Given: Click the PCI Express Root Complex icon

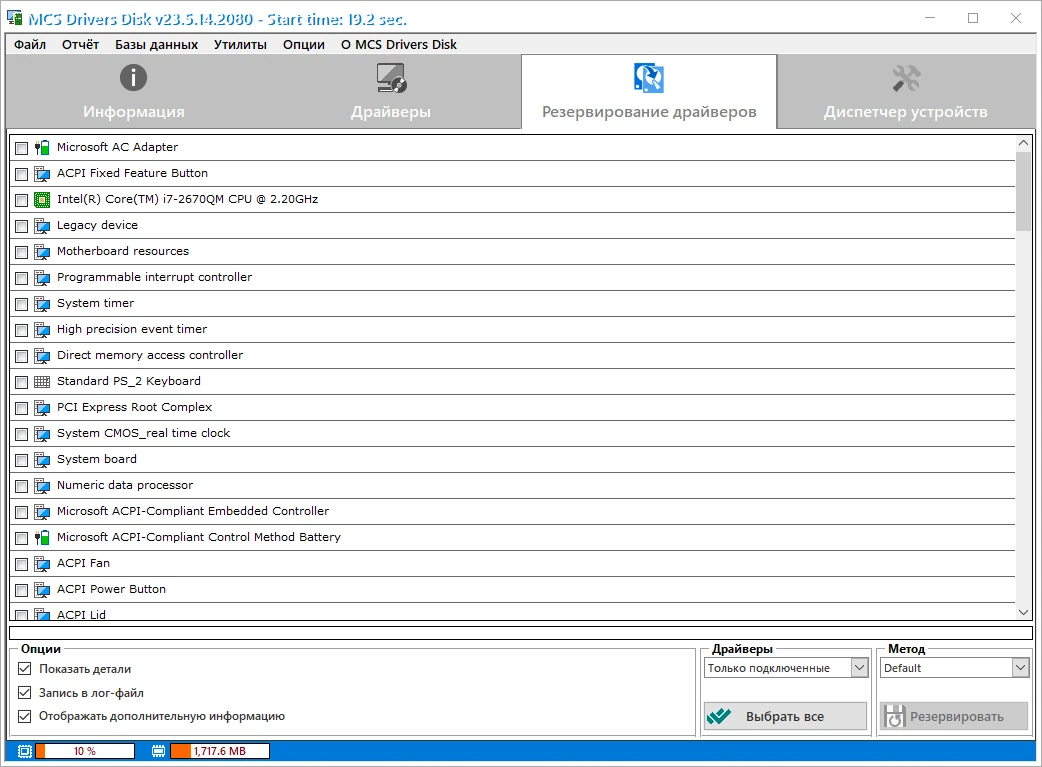Looking at the screenshot, I should point(42,407).
